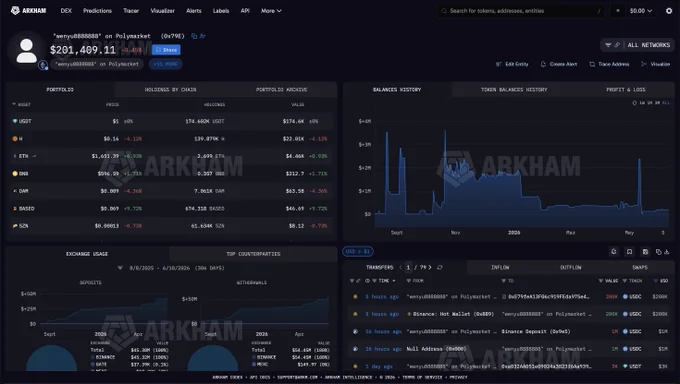Viewport: 680px width, 384px height.
Task: Click the ETH row in the portfolio
Action: click(x=172, y=156)
